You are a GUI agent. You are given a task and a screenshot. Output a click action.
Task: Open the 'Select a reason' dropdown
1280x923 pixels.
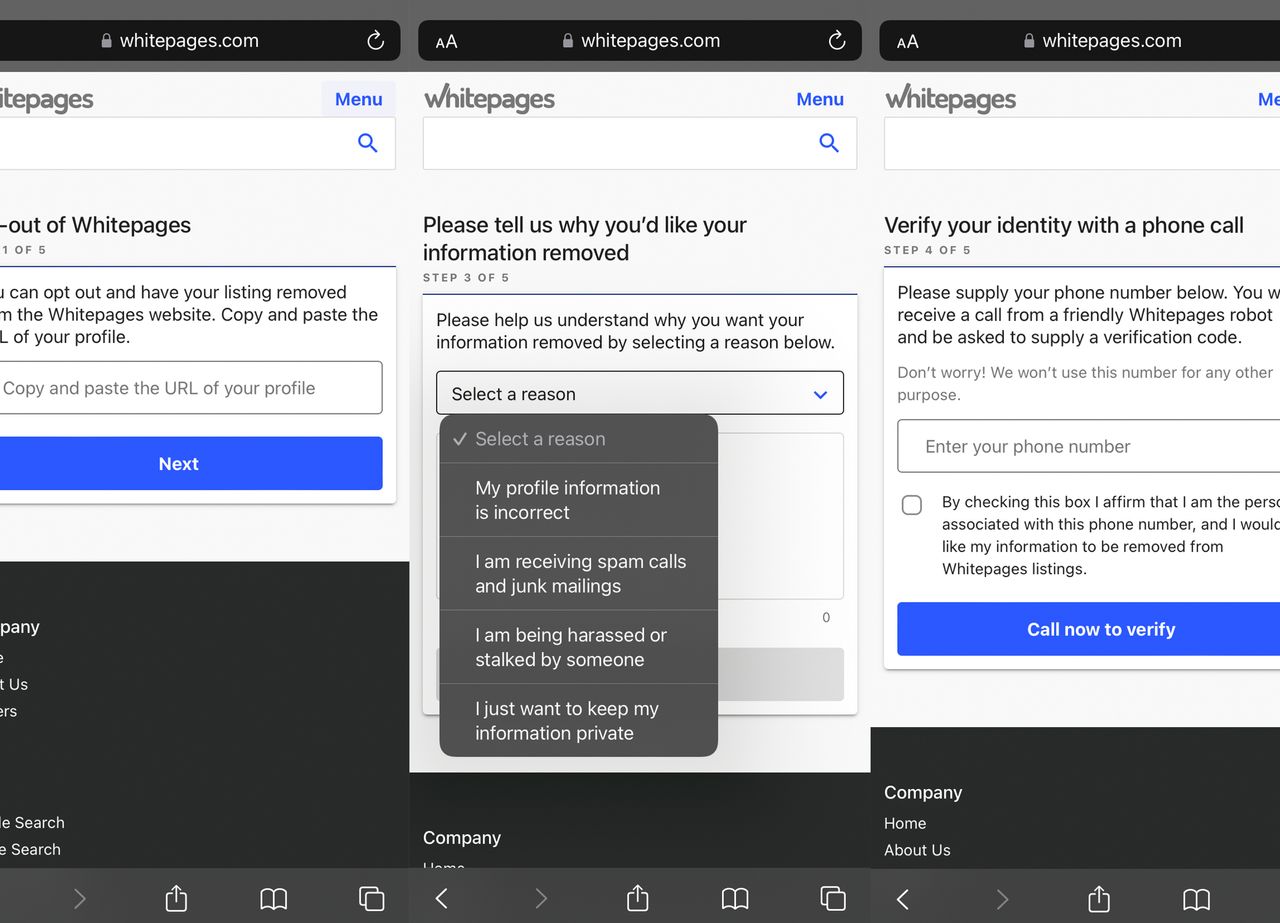click(x=640, y=393)
